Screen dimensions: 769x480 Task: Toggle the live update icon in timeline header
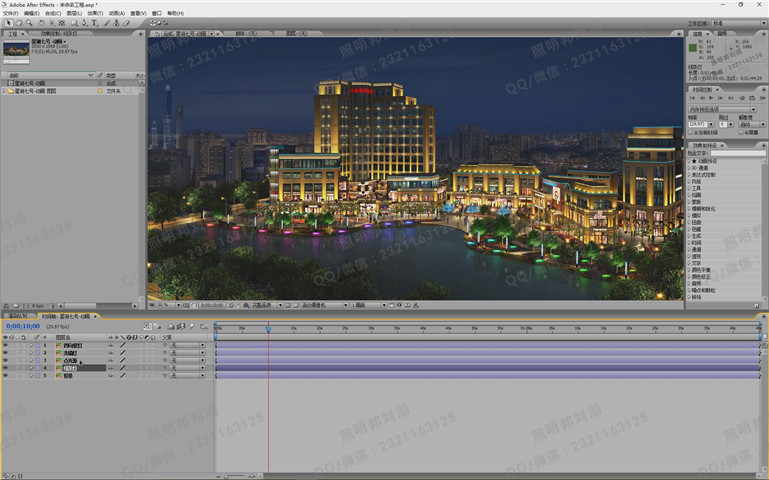click(x=147, y=326)
